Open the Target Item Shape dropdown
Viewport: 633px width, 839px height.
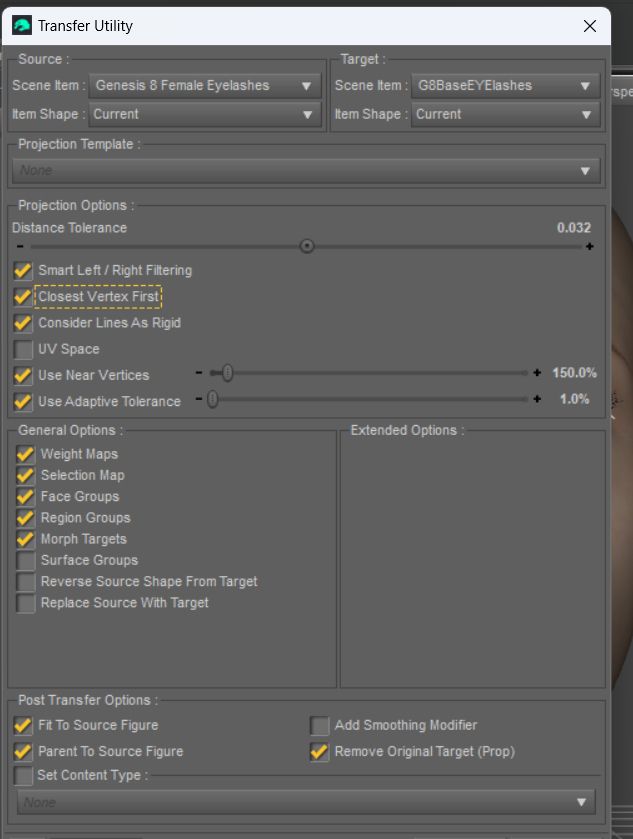click(x=505, y=115)
